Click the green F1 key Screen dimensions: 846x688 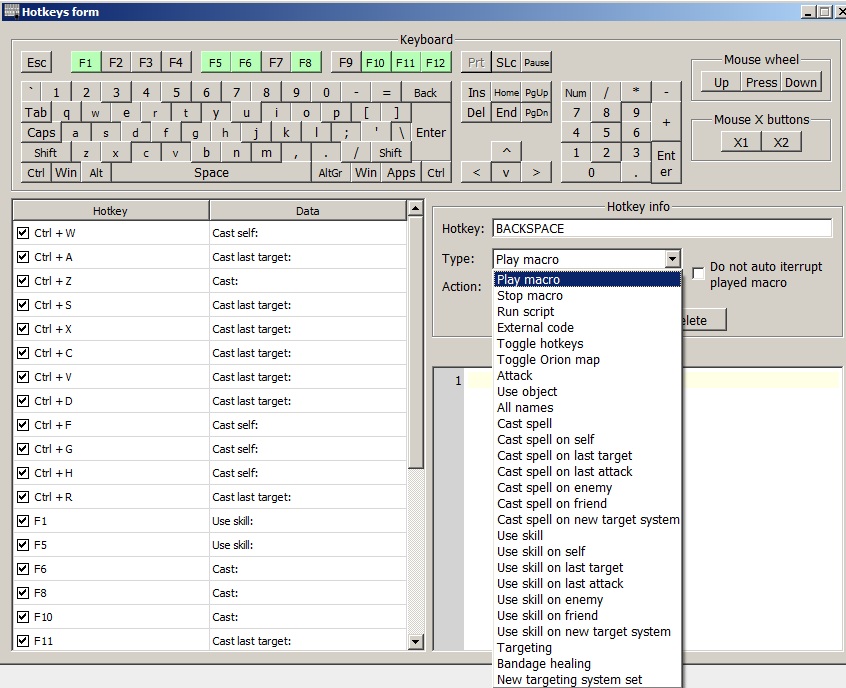tap(85, 63)
